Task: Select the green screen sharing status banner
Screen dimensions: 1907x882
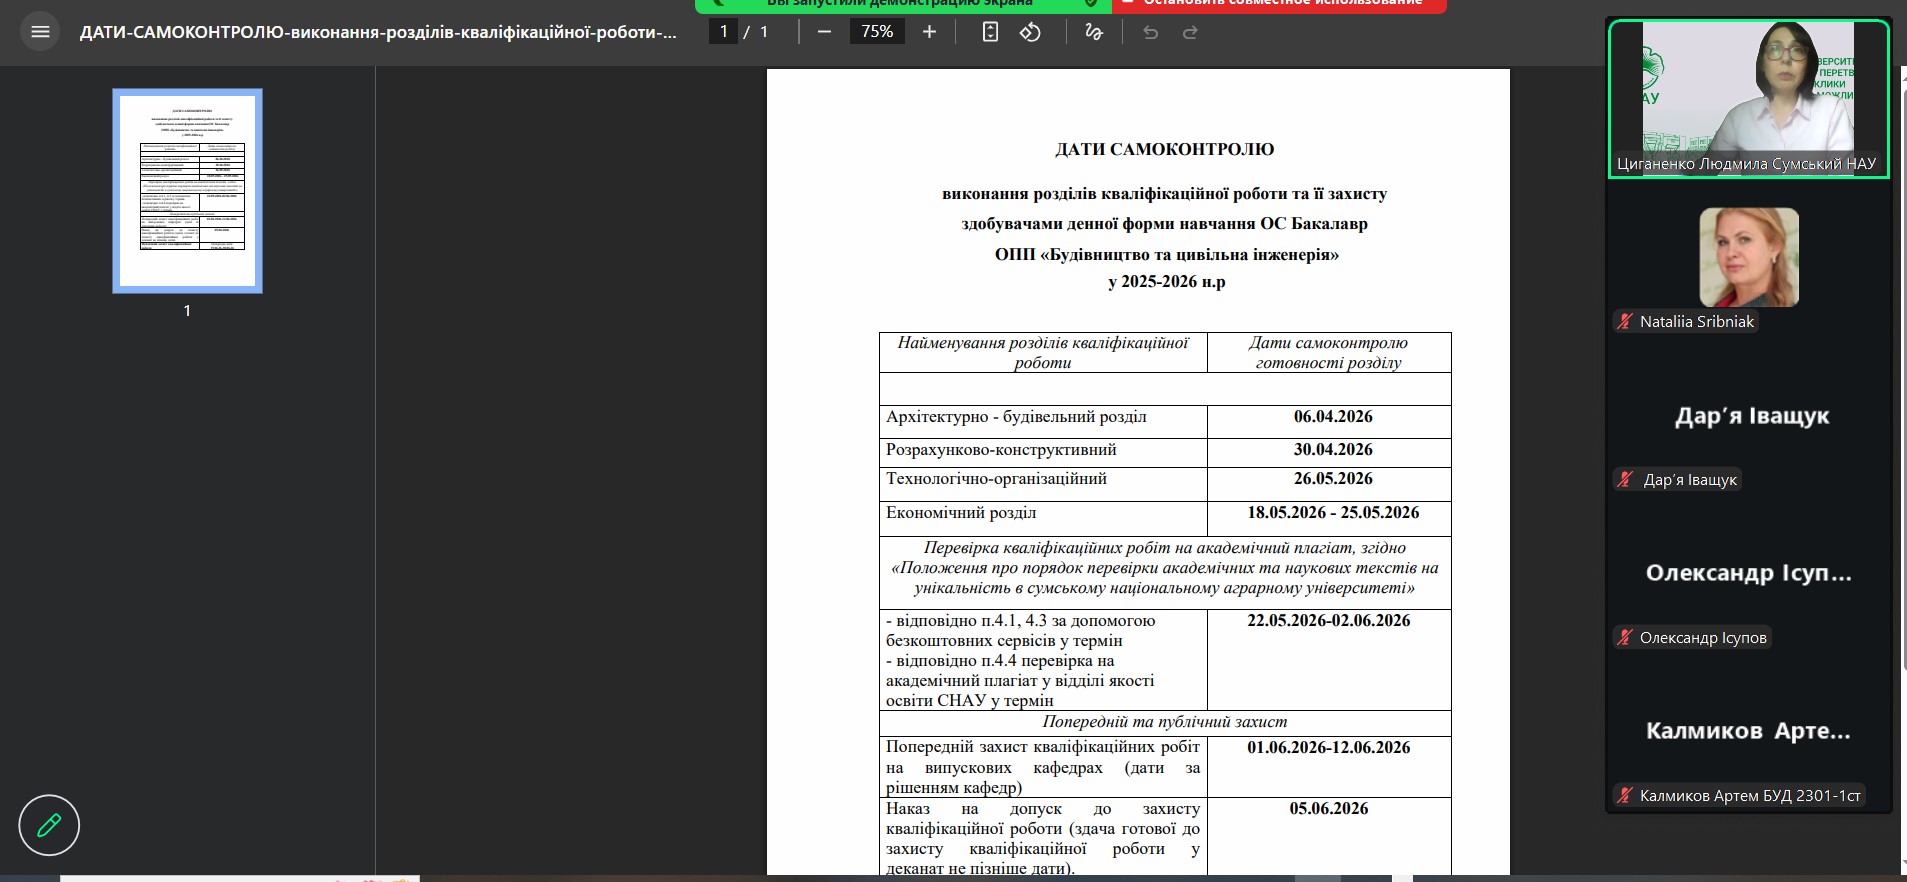Action: pos(902,5)
